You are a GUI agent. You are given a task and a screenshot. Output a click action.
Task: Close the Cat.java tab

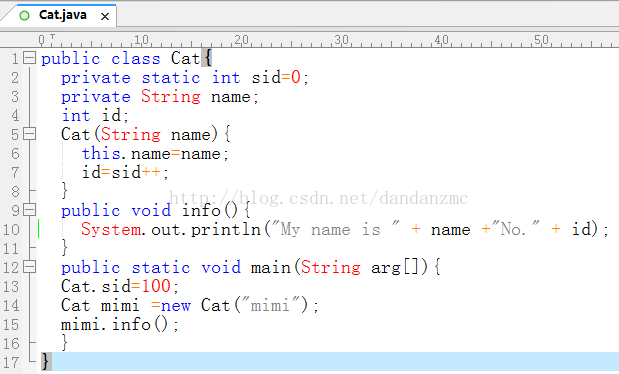(105, 17)
